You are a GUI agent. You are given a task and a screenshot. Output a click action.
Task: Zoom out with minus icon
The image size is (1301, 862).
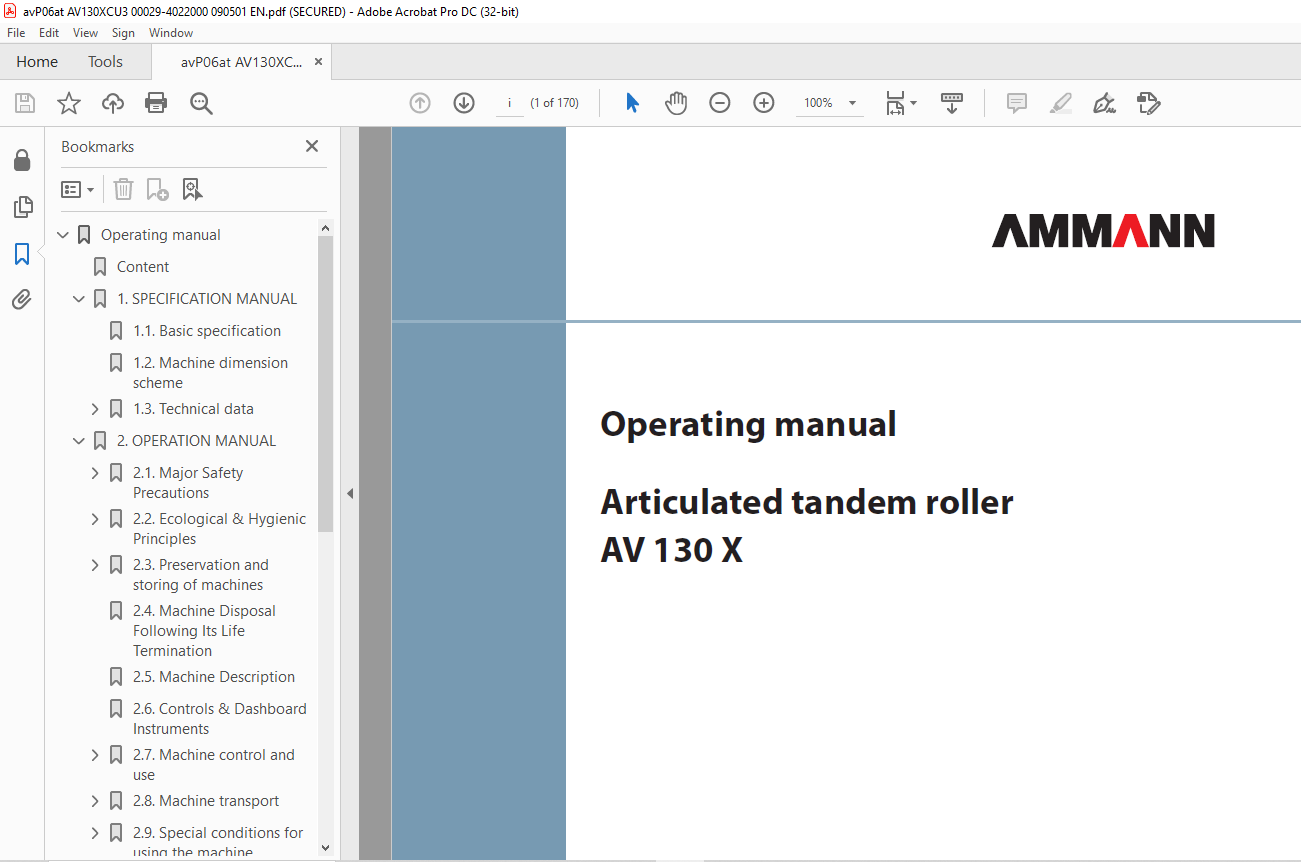point(720,103)
